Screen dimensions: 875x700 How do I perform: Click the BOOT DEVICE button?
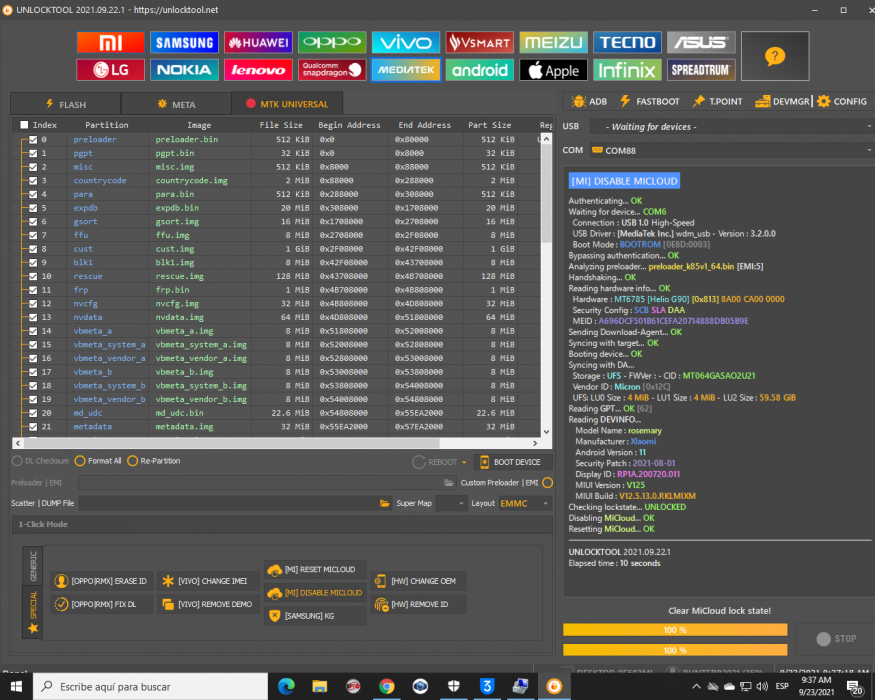pos(513,462)
